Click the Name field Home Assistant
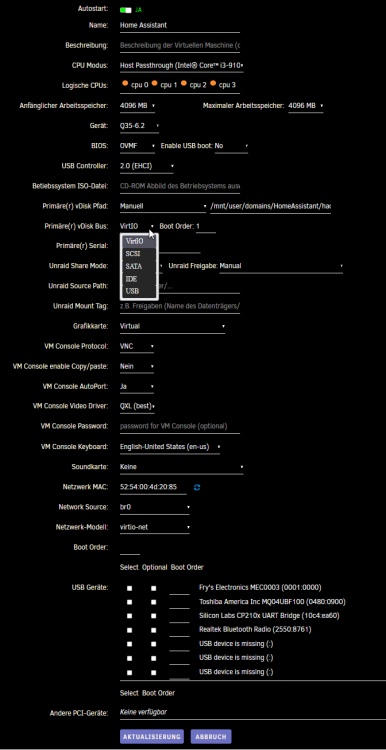386x750 pixels. coord(180,25)
